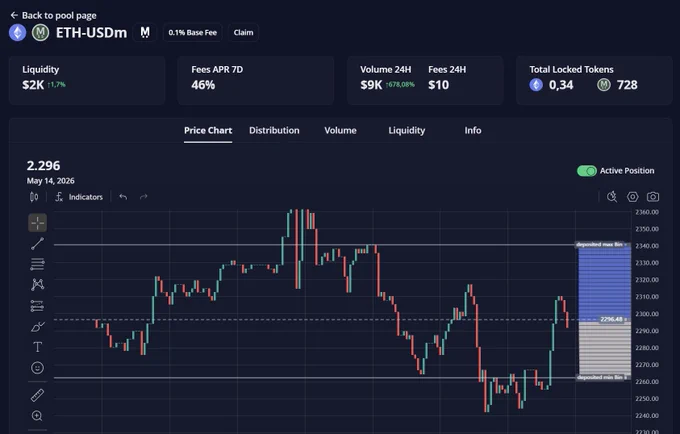Select the pattern drawing tool
The image size is (680, 434).
coord(38,284)
